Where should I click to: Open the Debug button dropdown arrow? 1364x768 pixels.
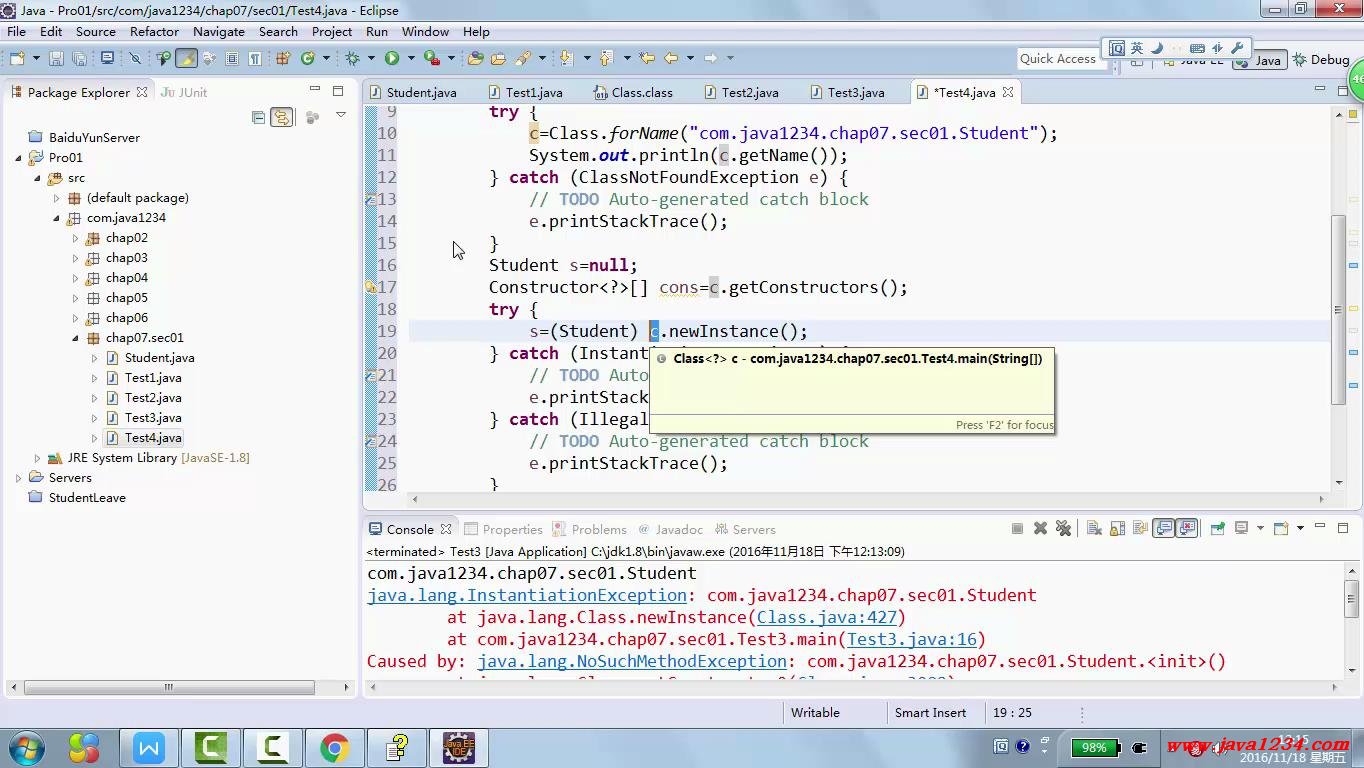[x=370, y=58]
